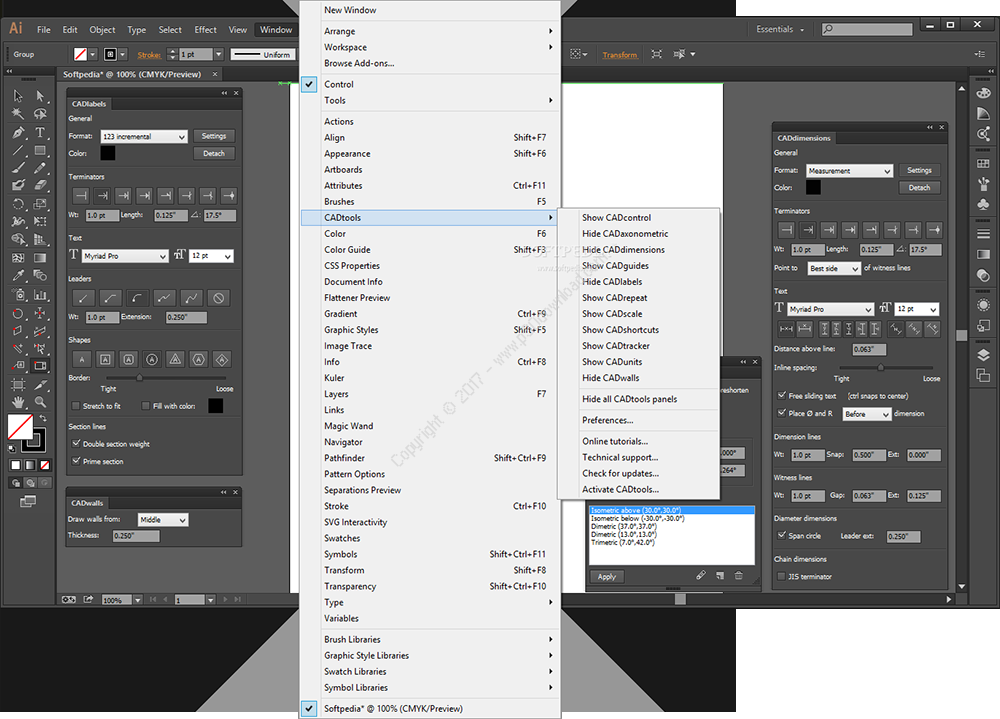The image size is (1000, 719).
Task: Select the Type tool
Action: pos(40,132)
